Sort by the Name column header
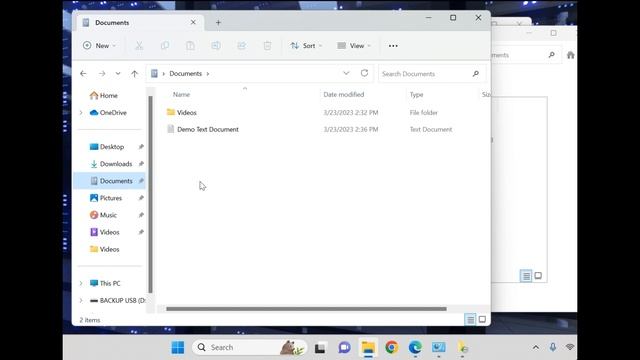The height and width of the screenshot is (360, 640). (181, 94)
